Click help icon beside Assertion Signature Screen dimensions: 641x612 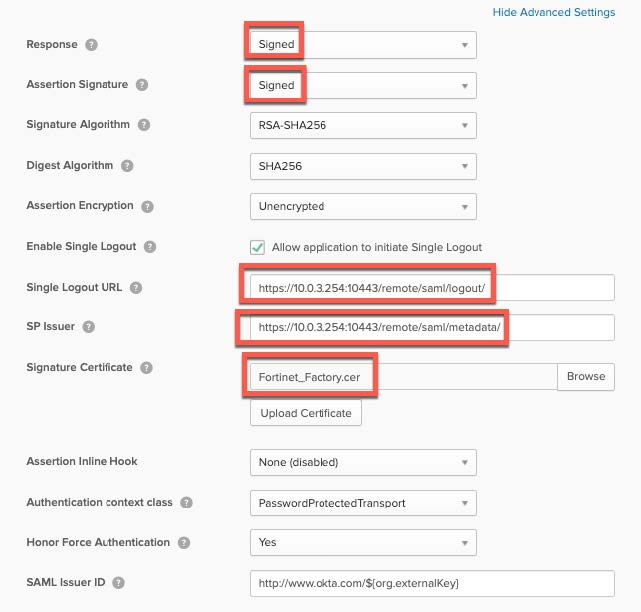click(x=142, y=85)
